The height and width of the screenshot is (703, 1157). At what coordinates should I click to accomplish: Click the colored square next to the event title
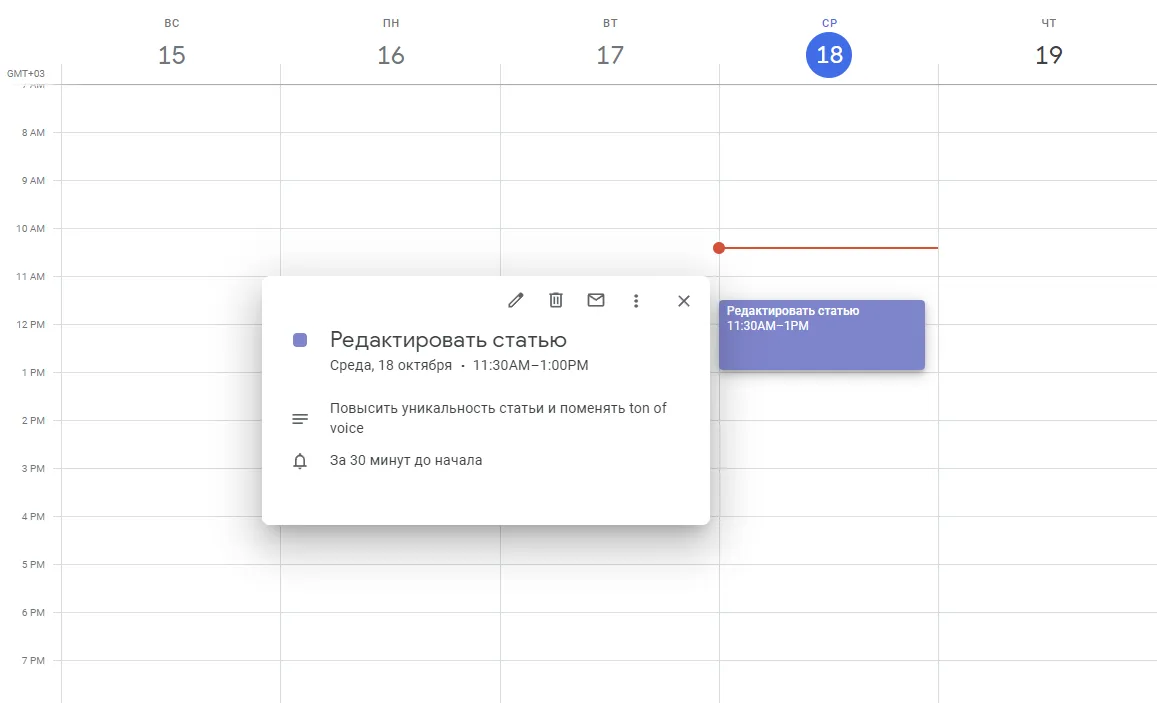click(x=299, y=341)
